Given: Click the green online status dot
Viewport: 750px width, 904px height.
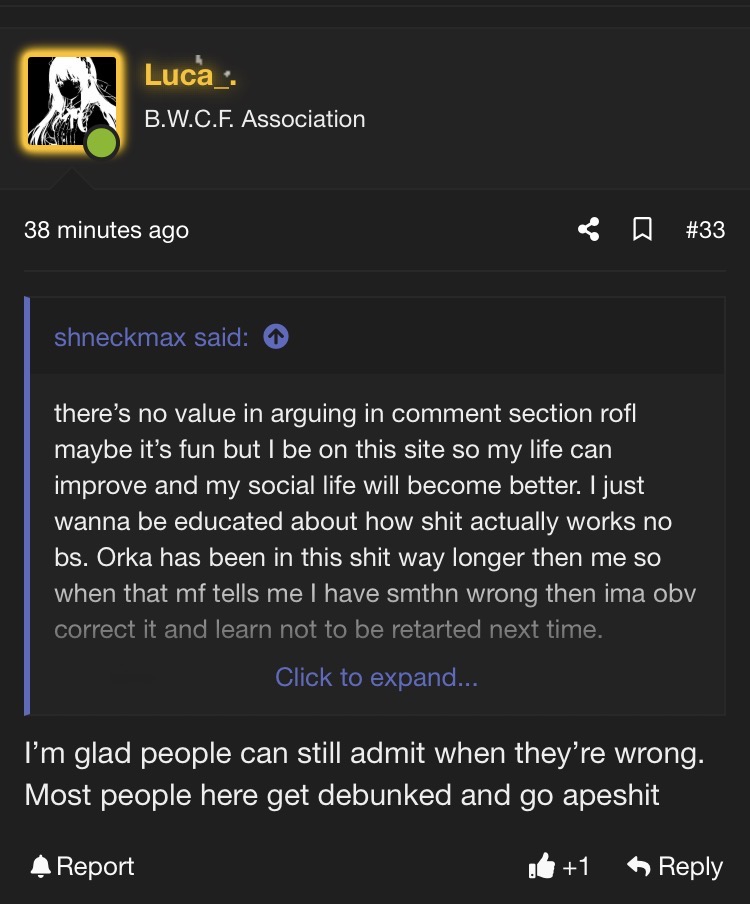Looking at the screenshot, I should click(100, 143).
